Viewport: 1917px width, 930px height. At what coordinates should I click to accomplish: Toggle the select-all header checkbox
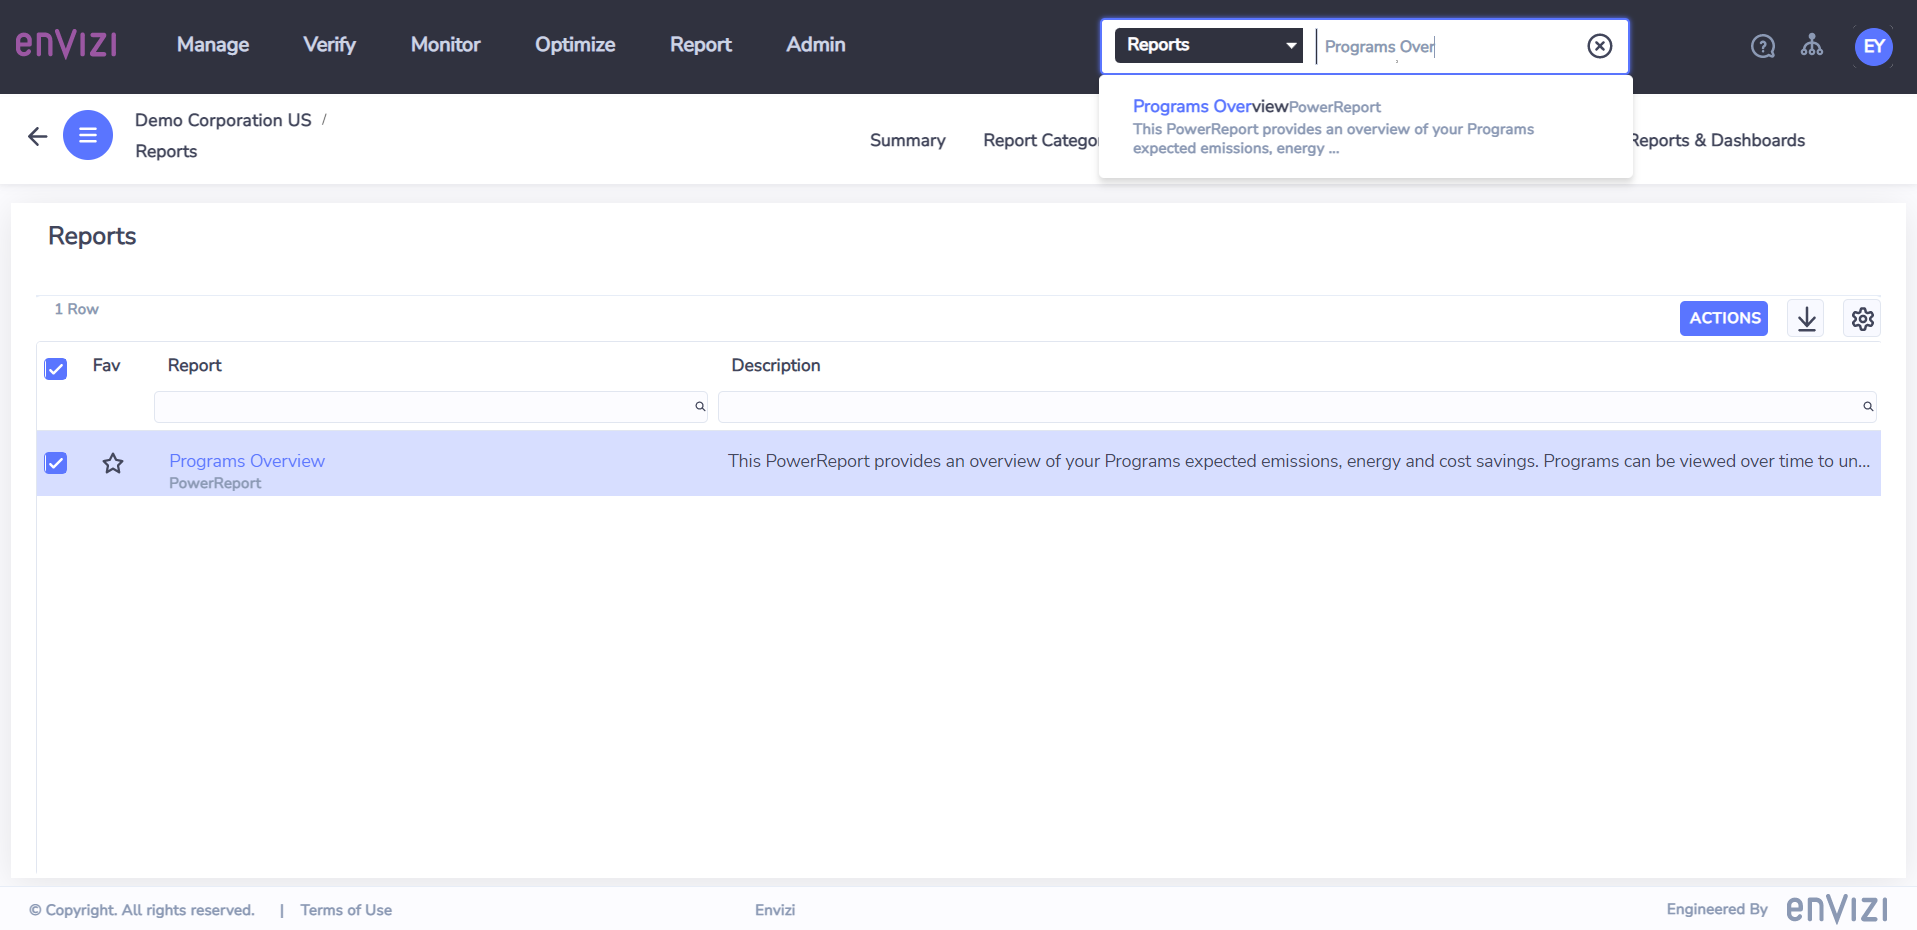(56, 369)
